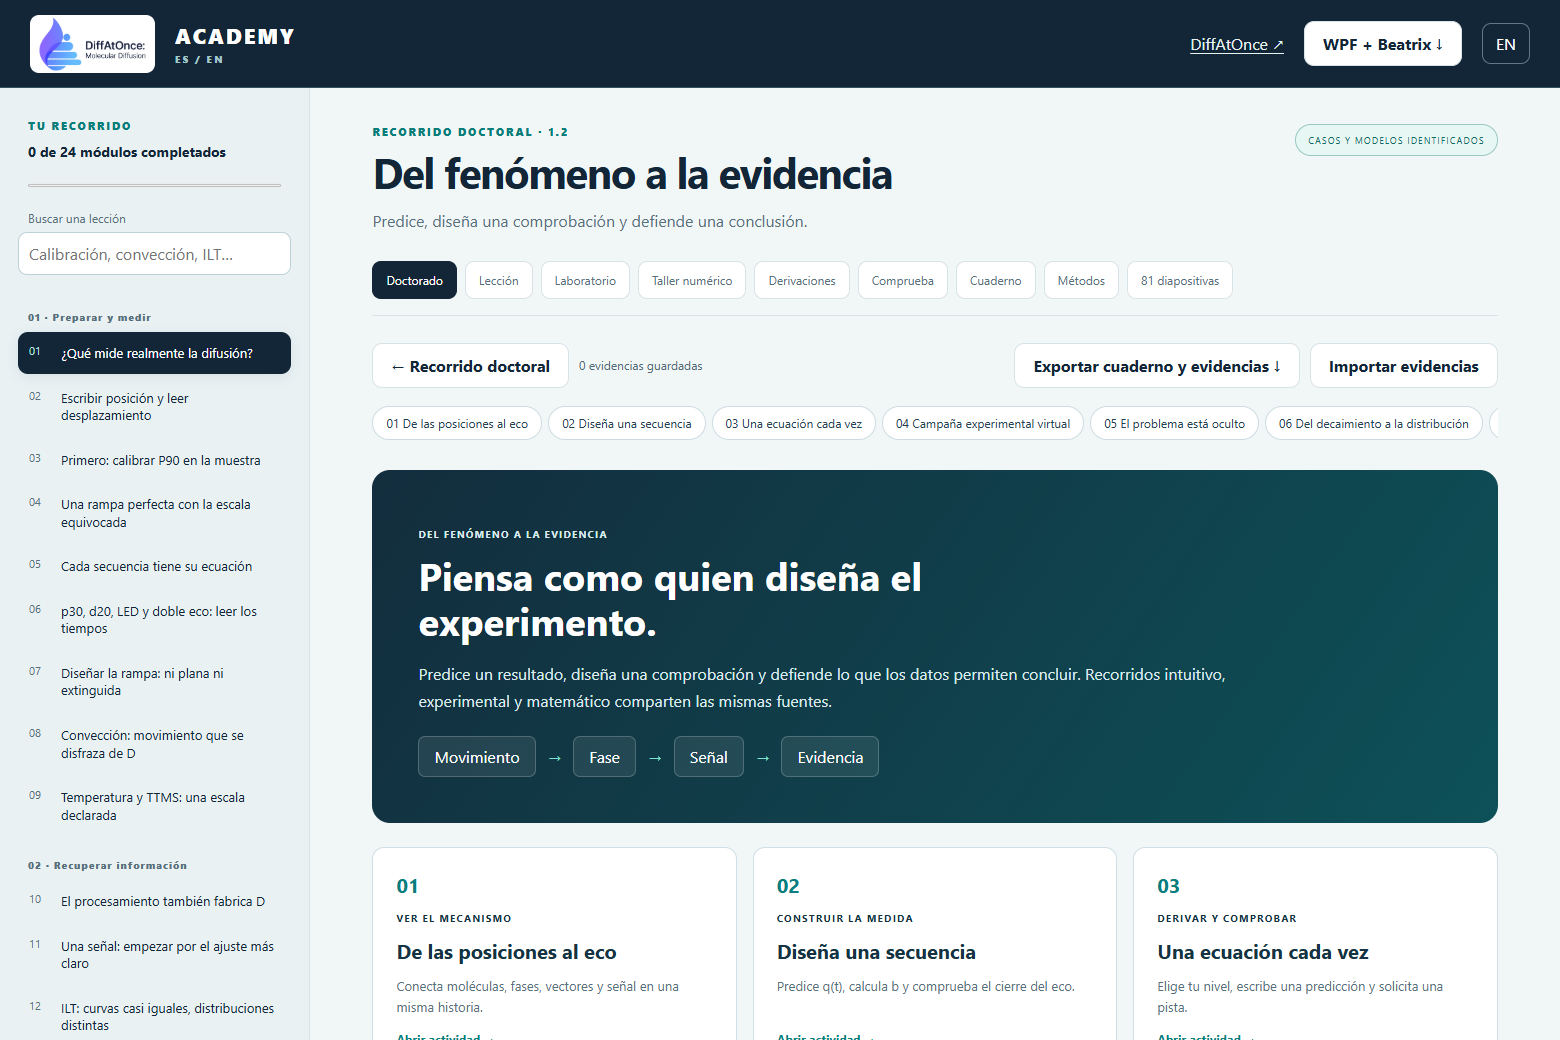Select chip 05 El problema está oculto
1560x1040 pixels.
pos(1174,423)
